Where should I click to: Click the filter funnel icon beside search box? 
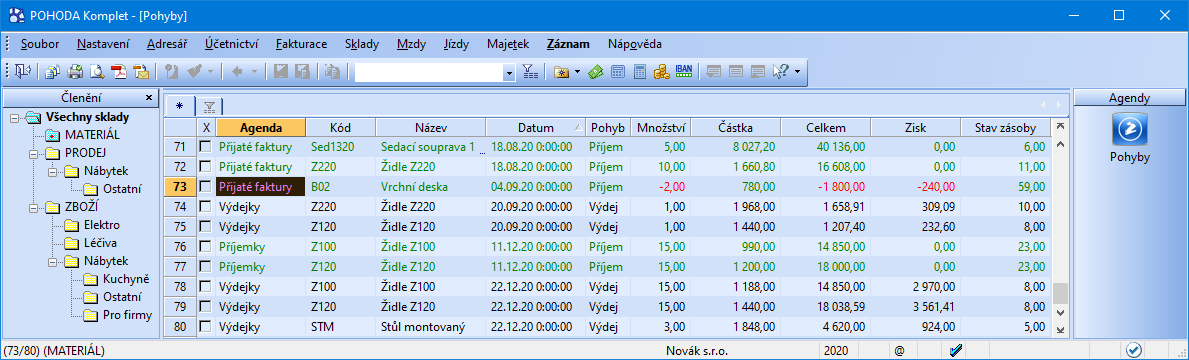[531, 72]
